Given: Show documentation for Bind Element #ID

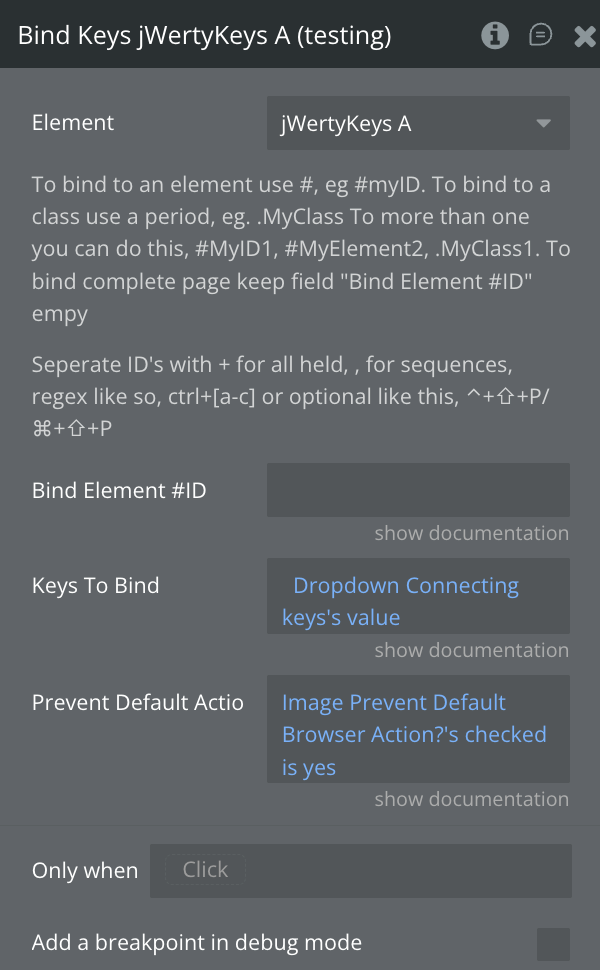Looking at the screenshot, I should [x=471, y=533].
